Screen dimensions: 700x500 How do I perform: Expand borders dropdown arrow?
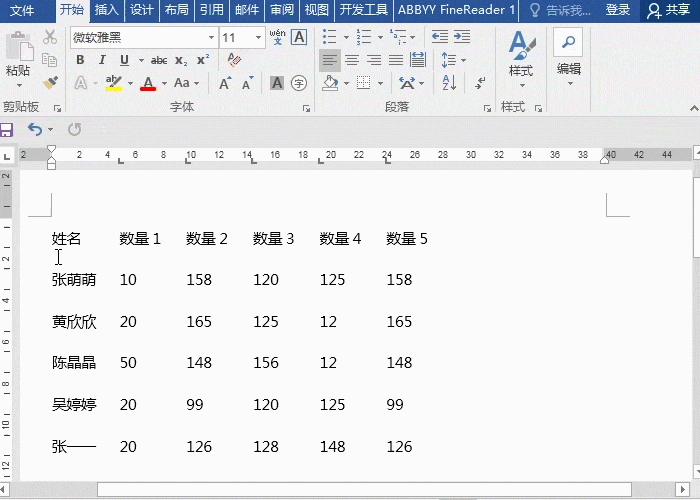380,83
